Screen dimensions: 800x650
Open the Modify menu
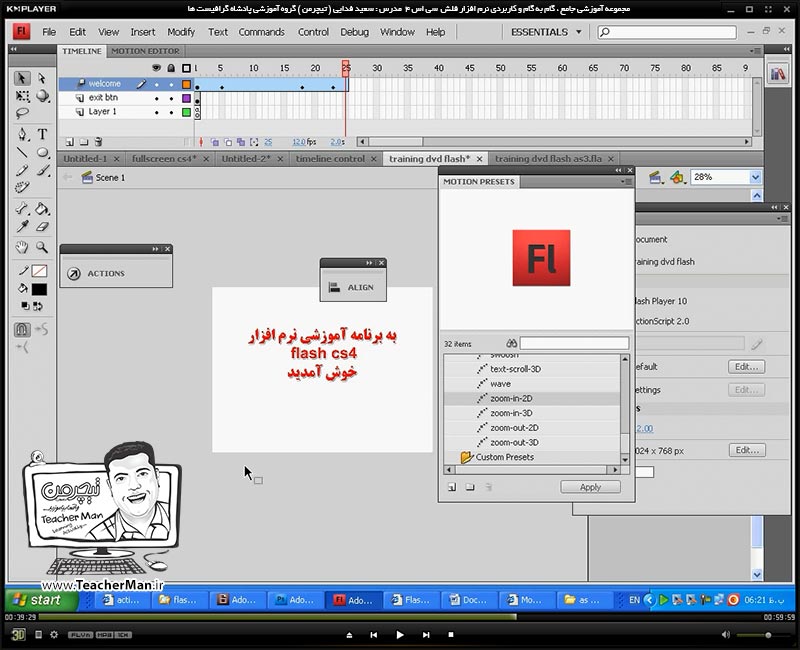point(181,32)
